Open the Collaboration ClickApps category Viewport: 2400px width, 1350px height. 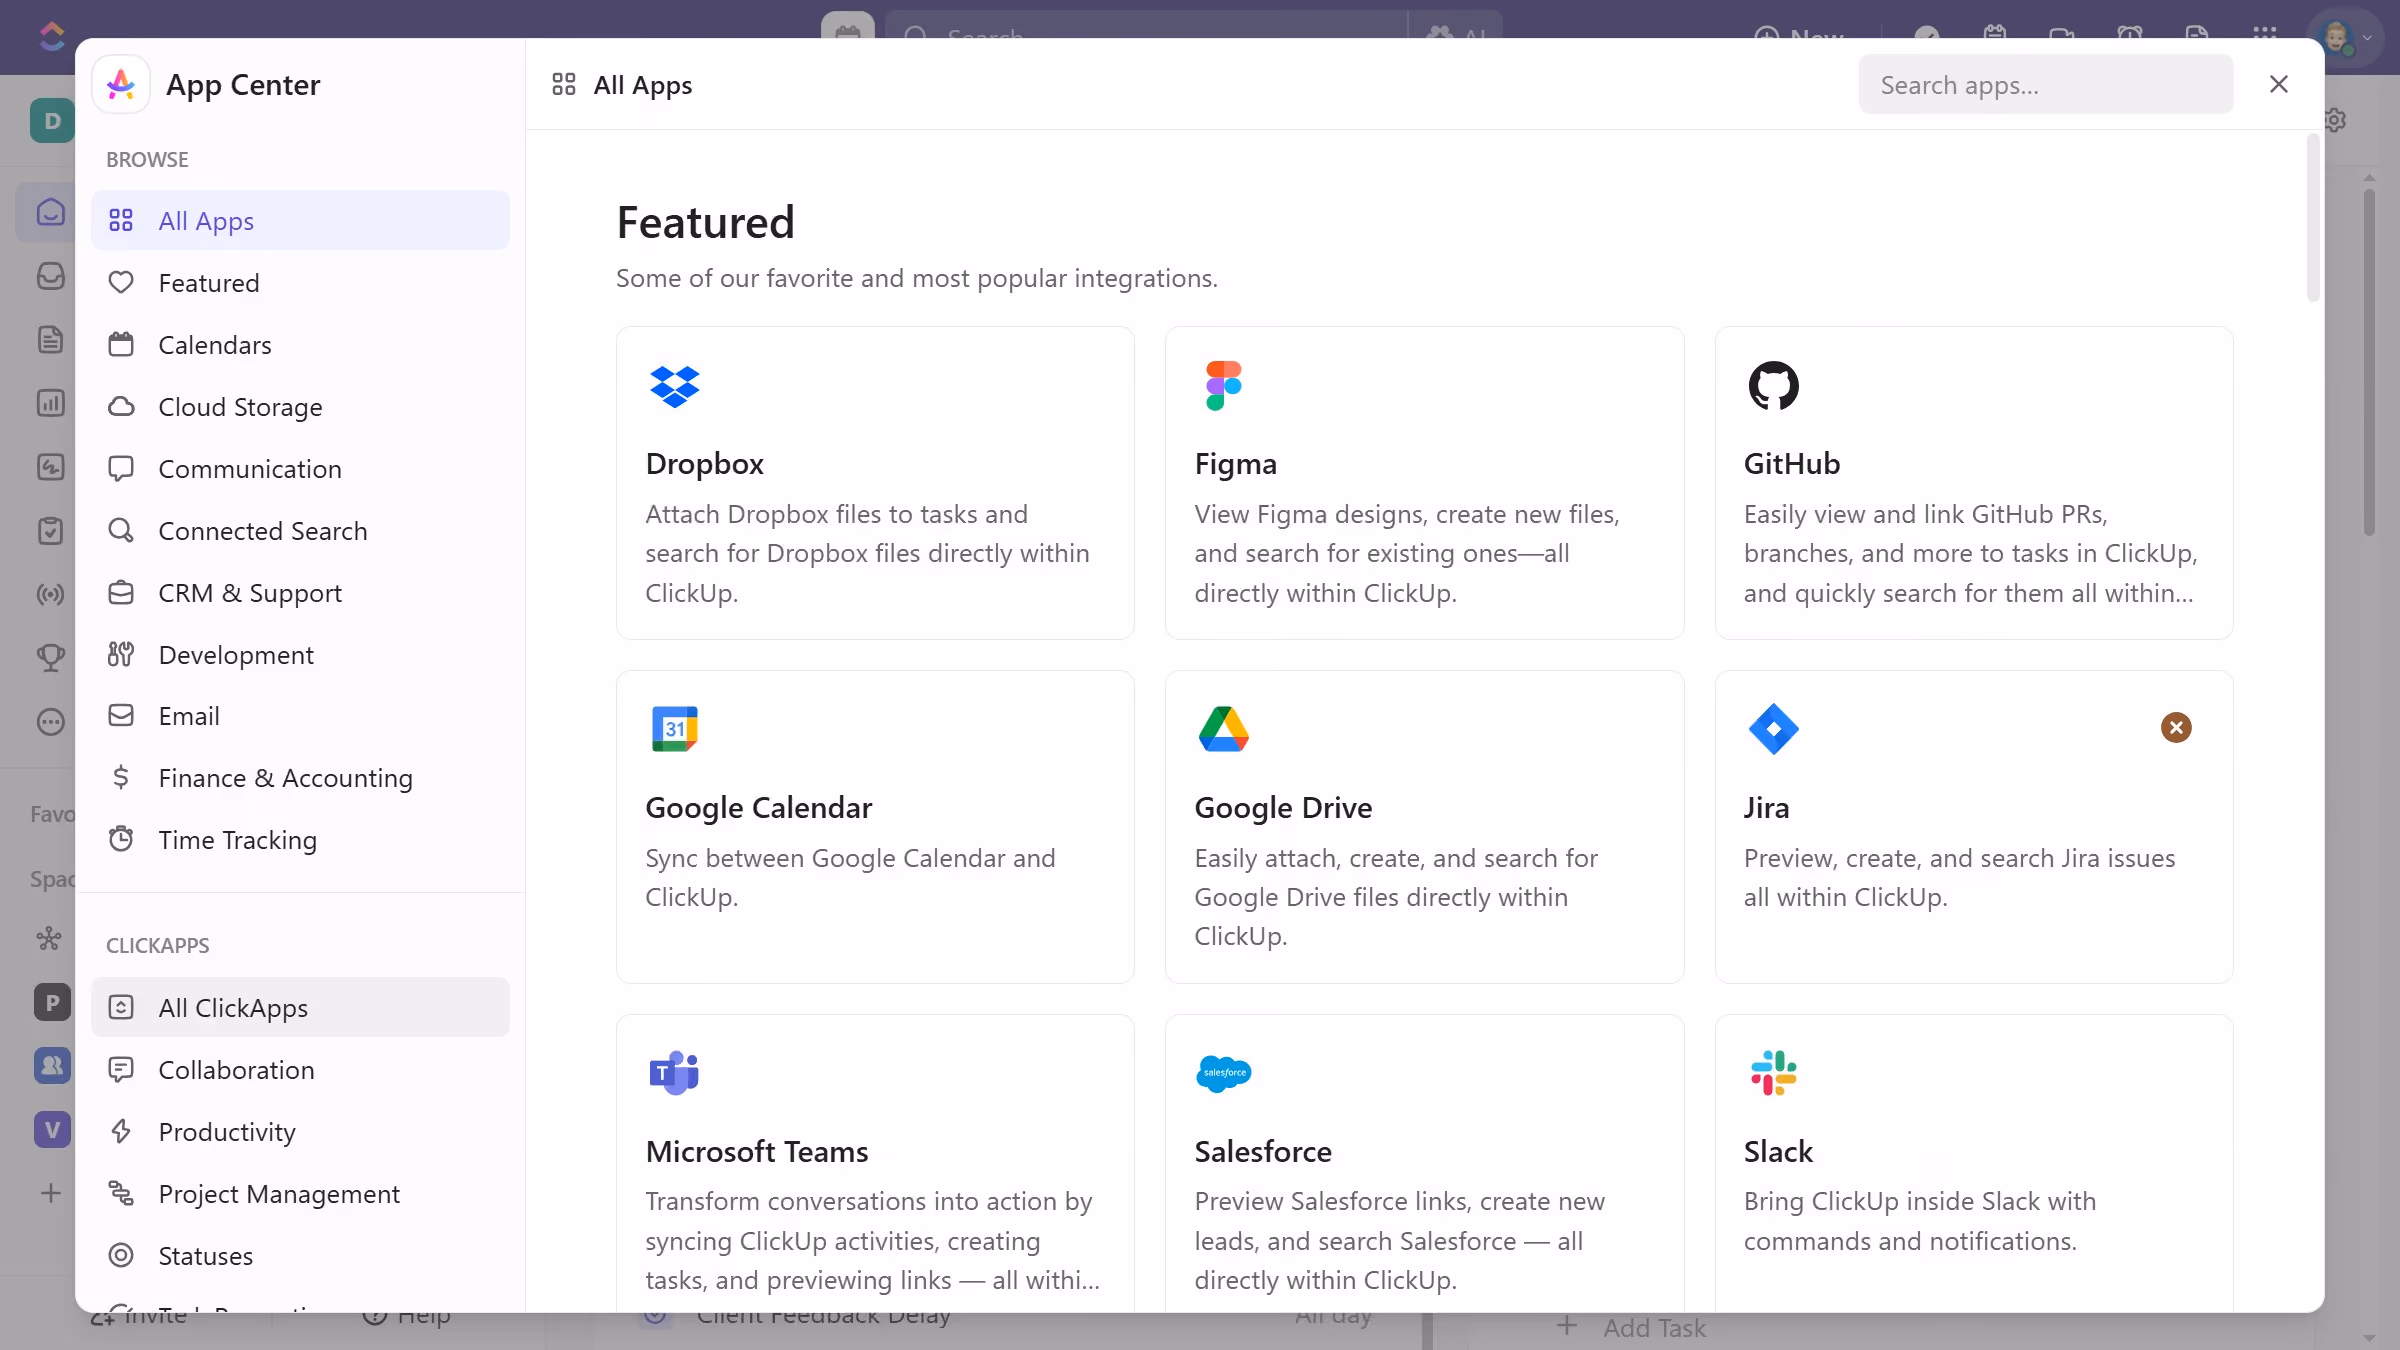tap(300, 1070)
